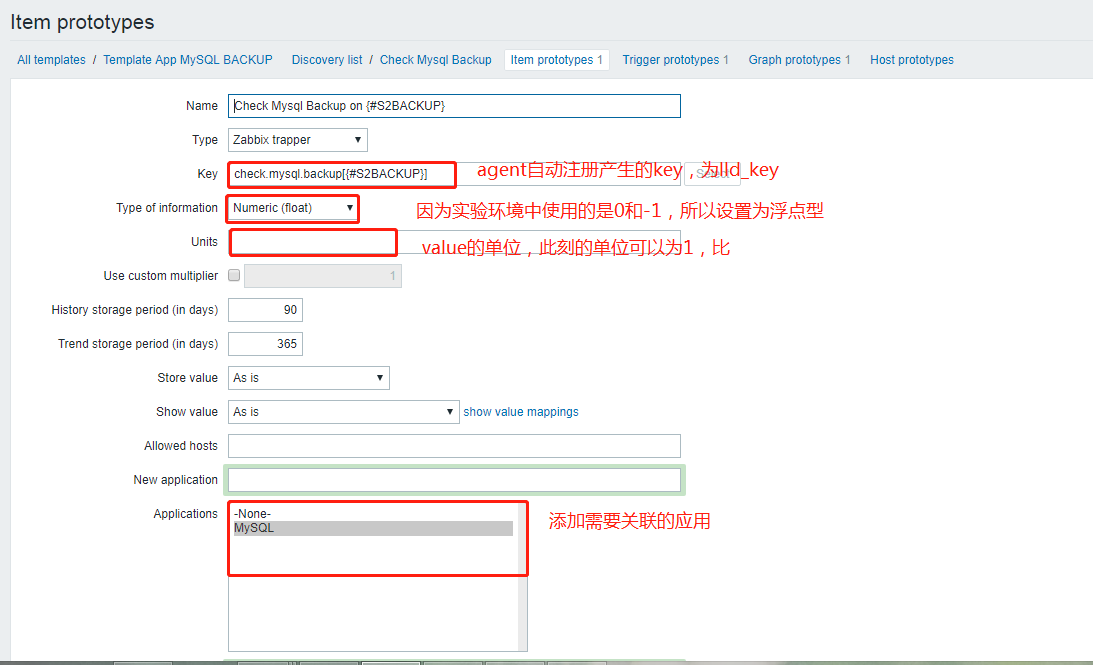
Task: Open the Type dropdown showing Zabbix trapper
Action: coord(298,140)
